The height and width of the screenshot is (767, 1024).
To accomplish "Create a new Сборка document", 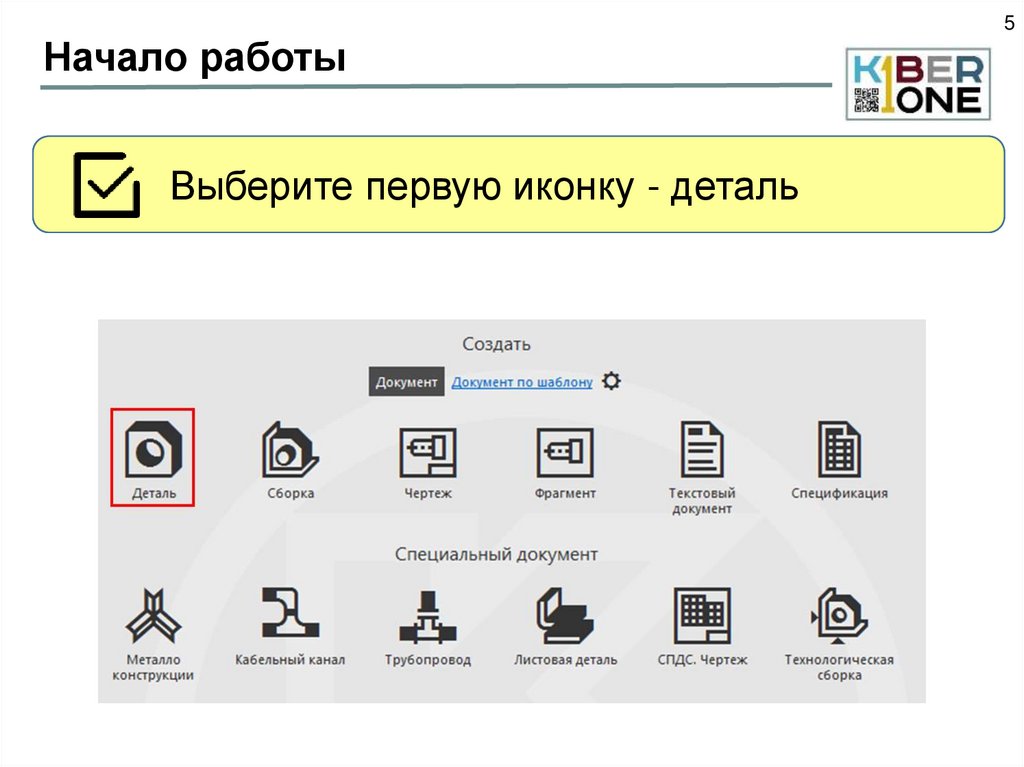I will 290,450.
